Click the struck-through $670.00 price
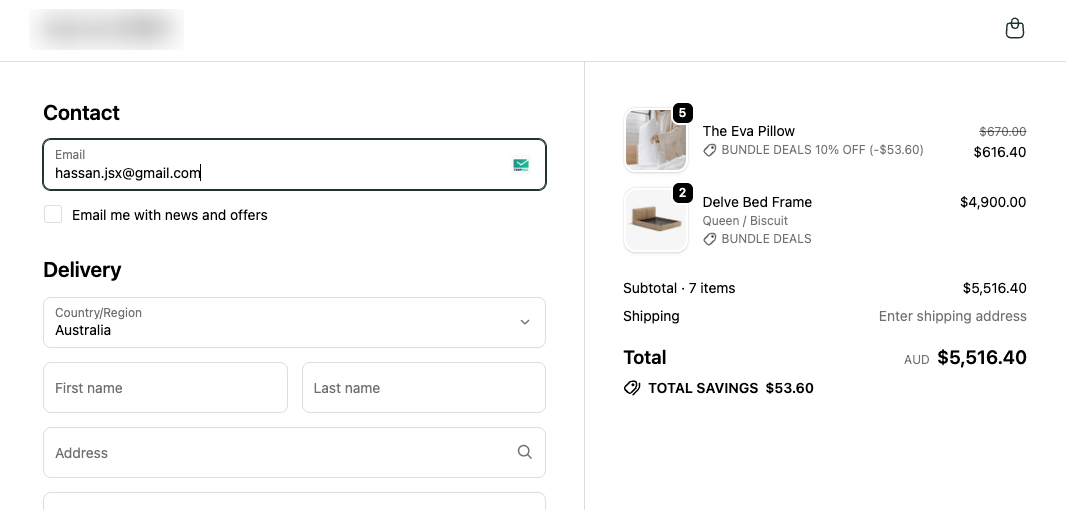 click(1003, 131)
